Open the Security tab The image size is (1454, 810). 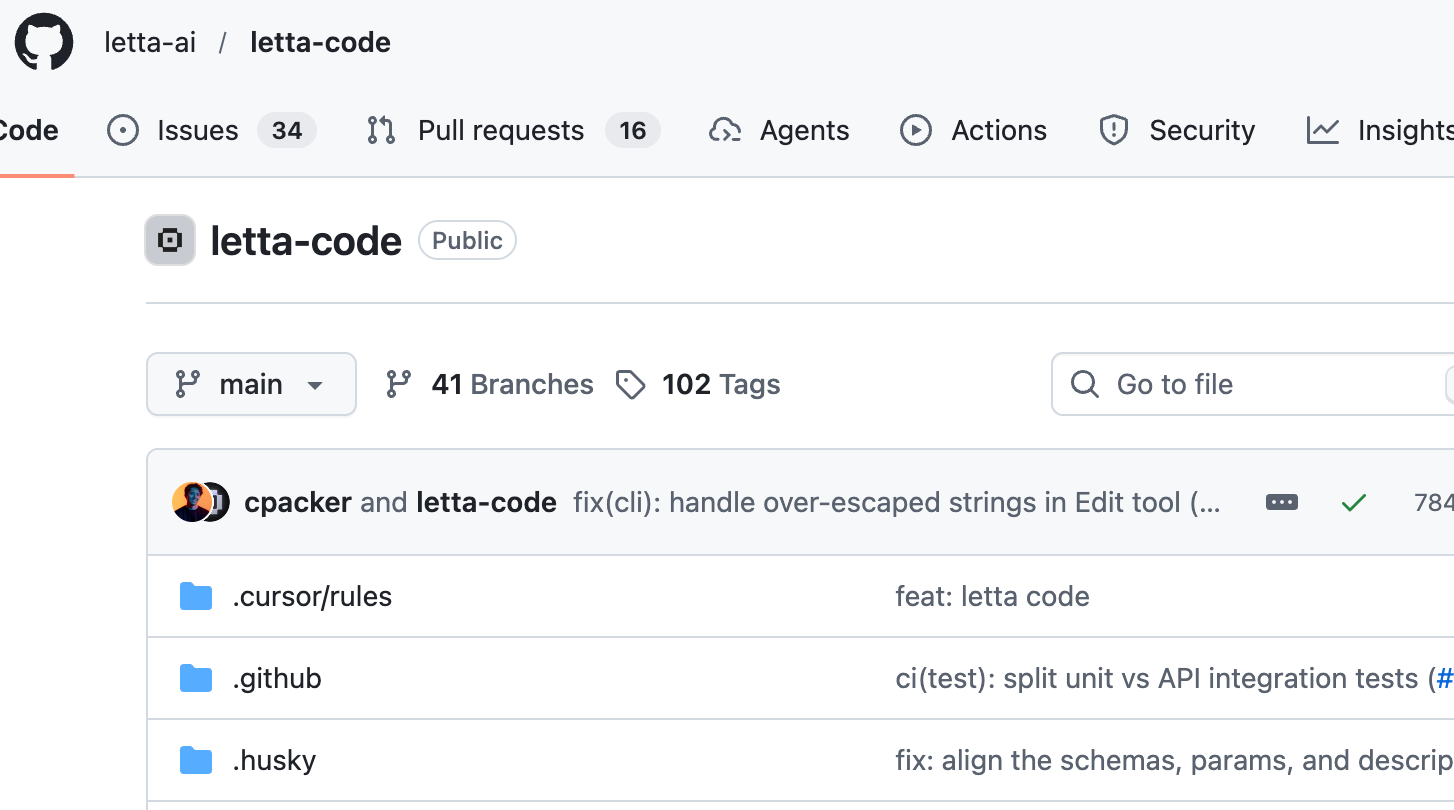pos(1177,131)
